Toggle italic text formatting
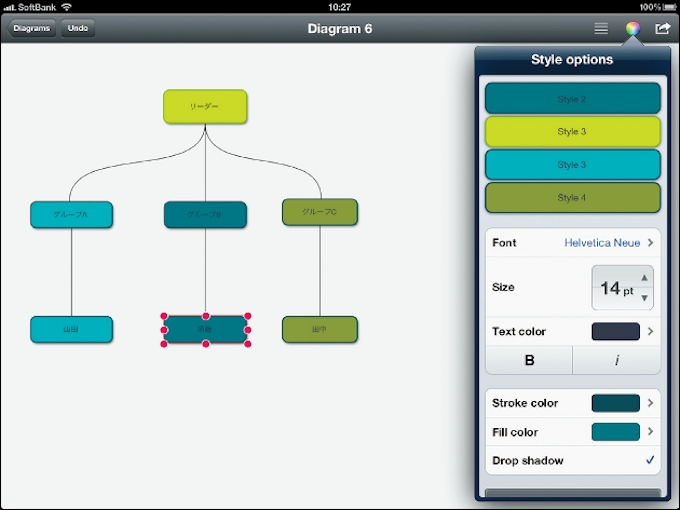 (x=616, y=361)
